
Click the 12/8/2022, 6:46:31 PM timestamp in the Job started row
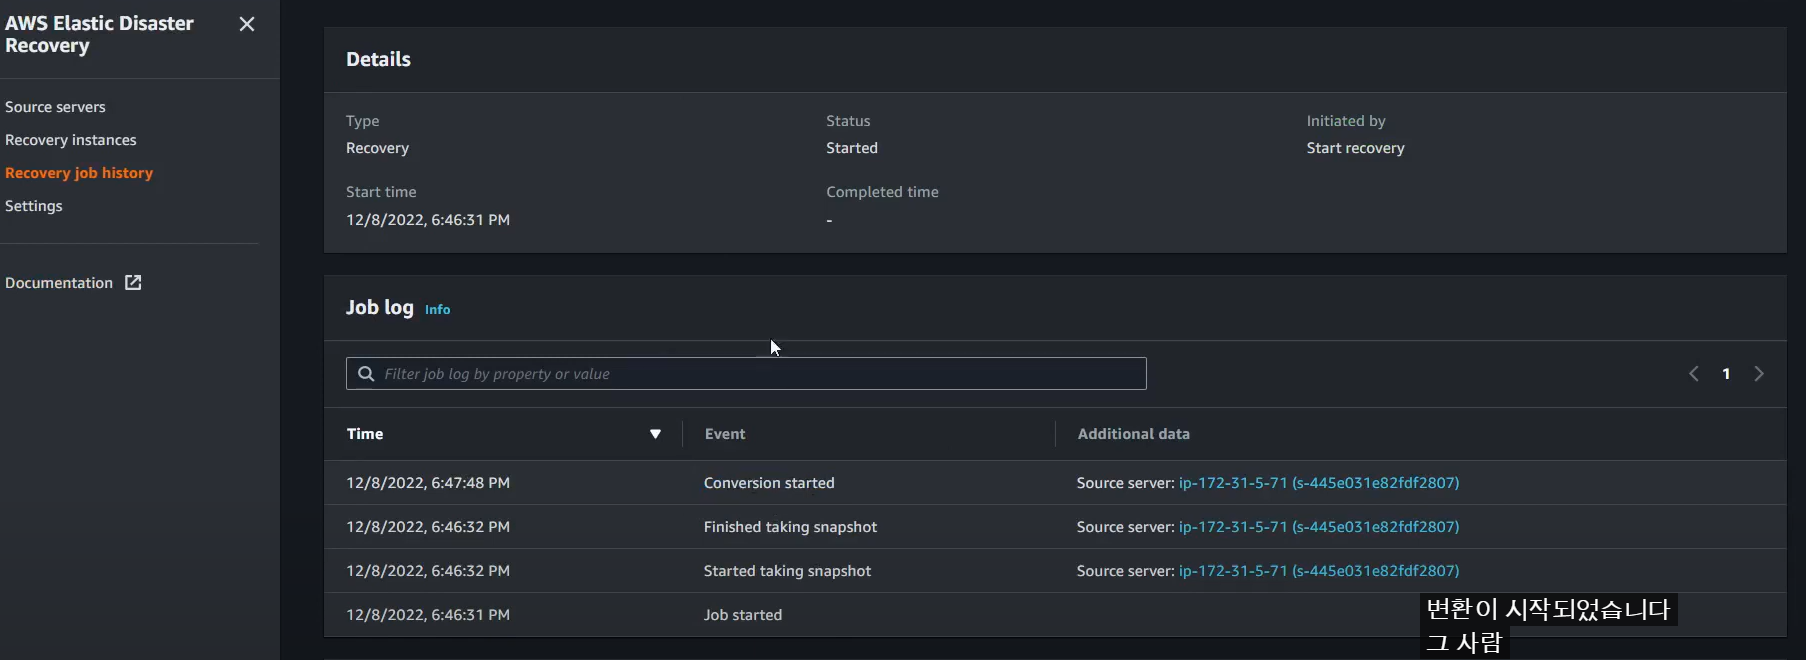coord(428,615)
